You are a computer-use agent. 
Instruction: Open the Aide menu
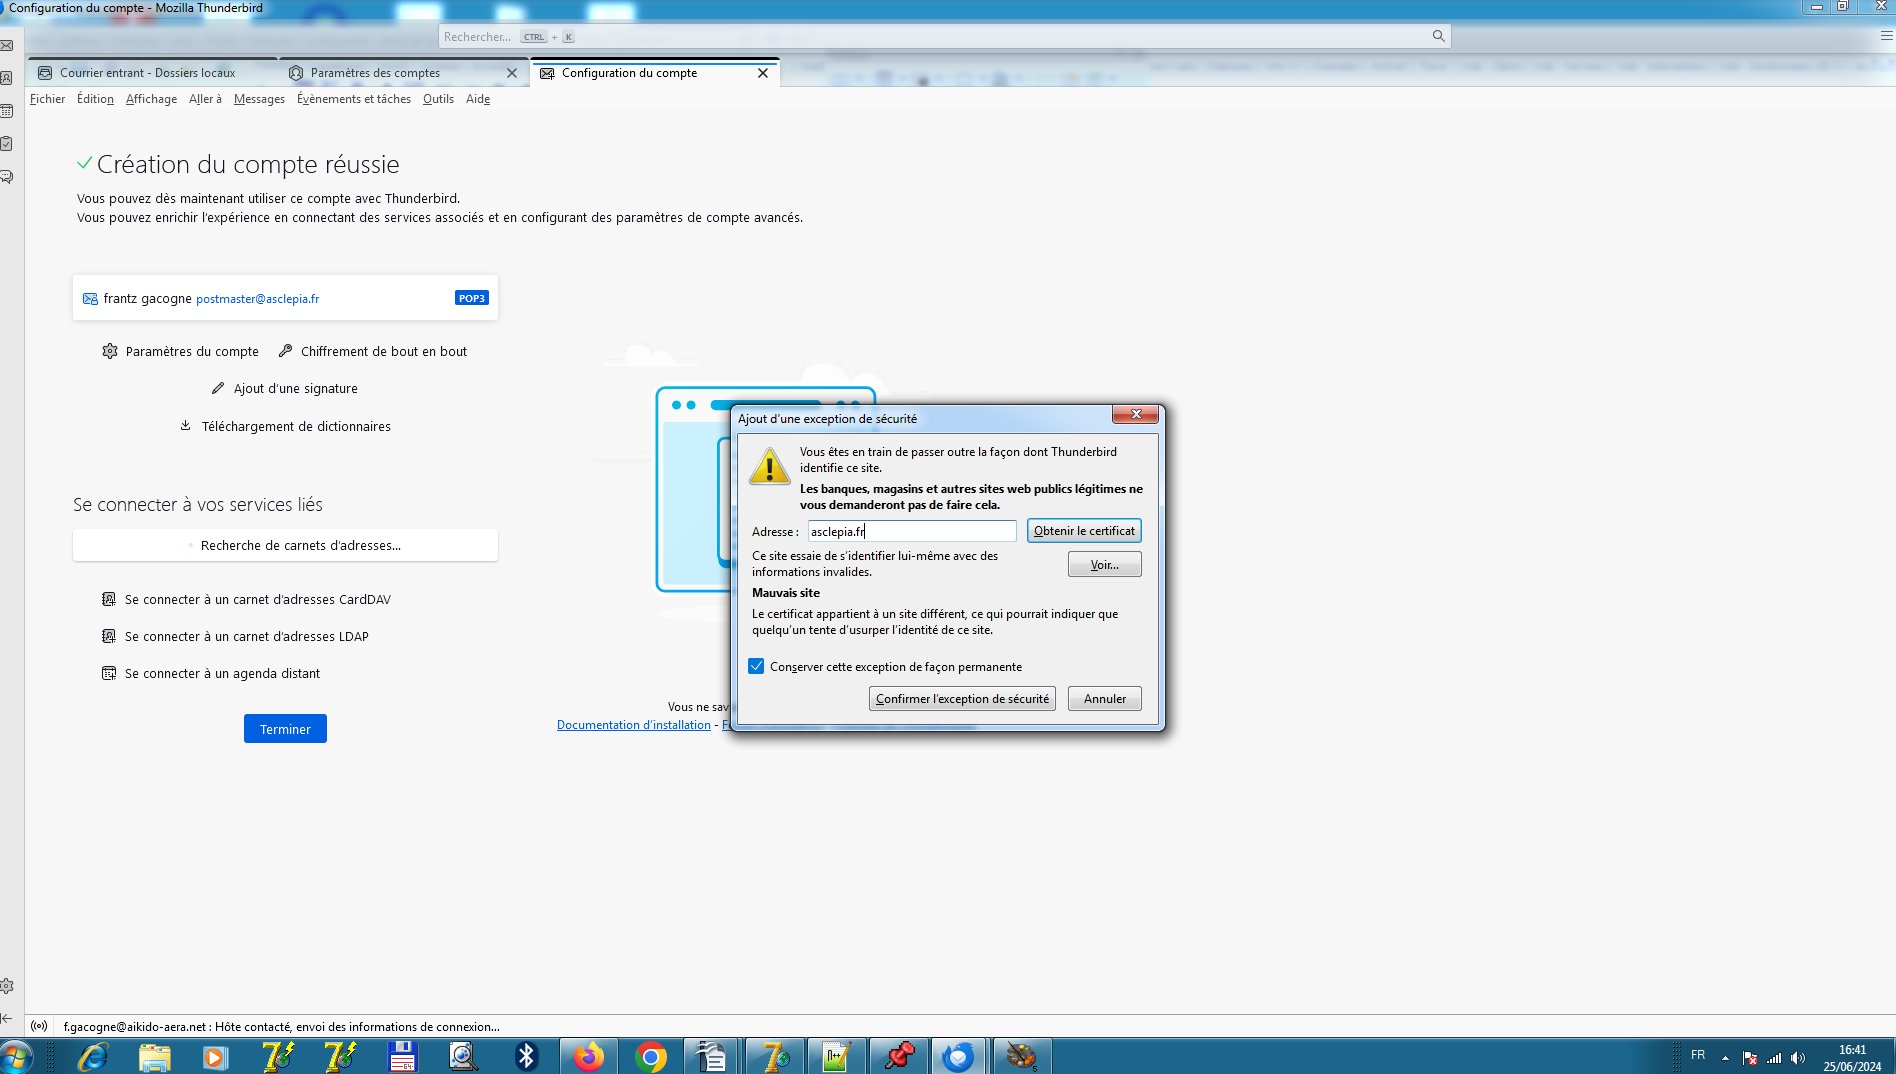pyautogui.click(x=478, y=99)
